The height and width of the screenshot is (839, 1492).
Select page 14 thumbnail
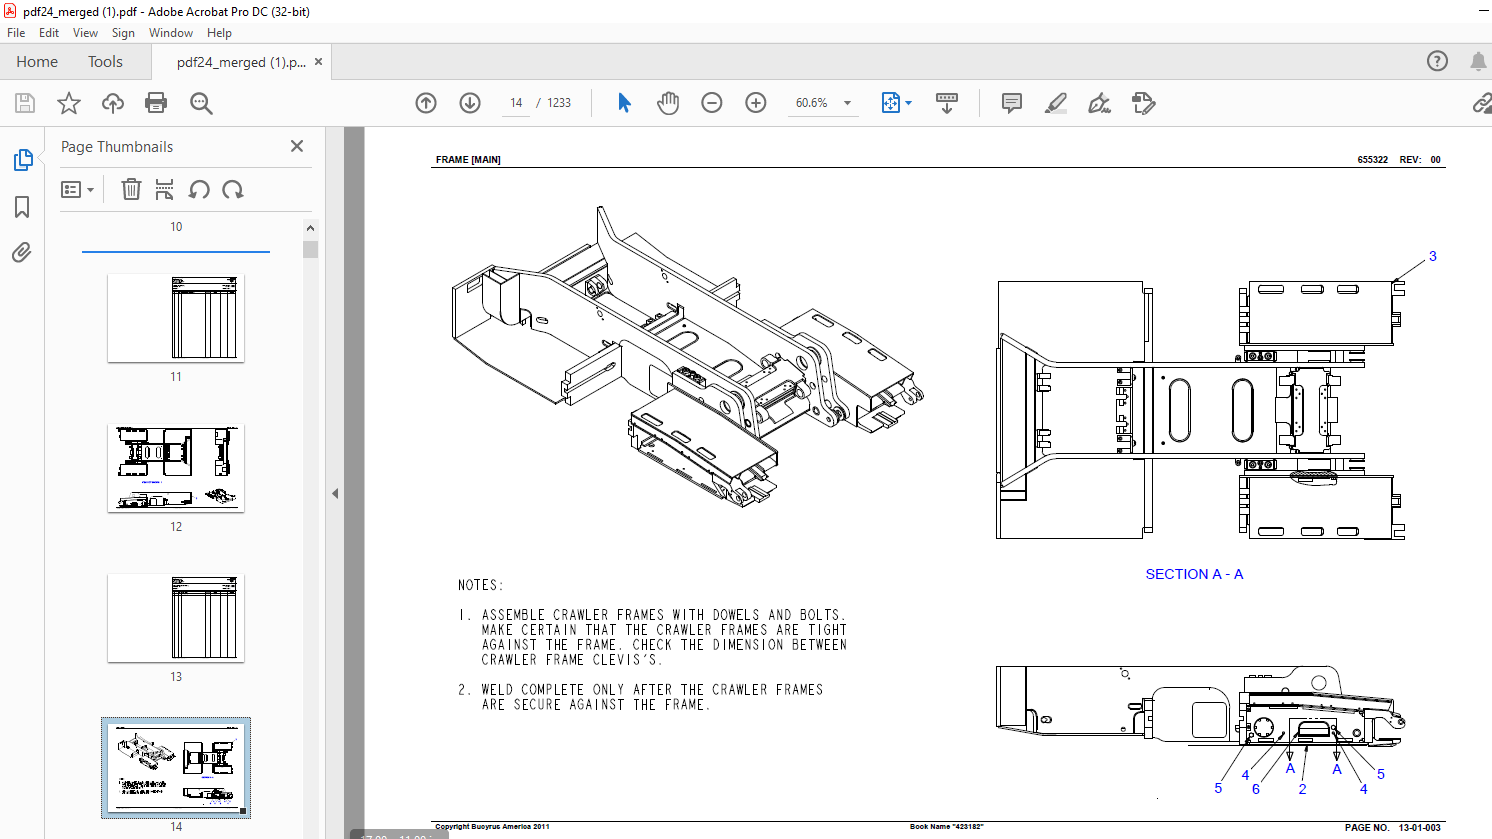tap(176, 768)
